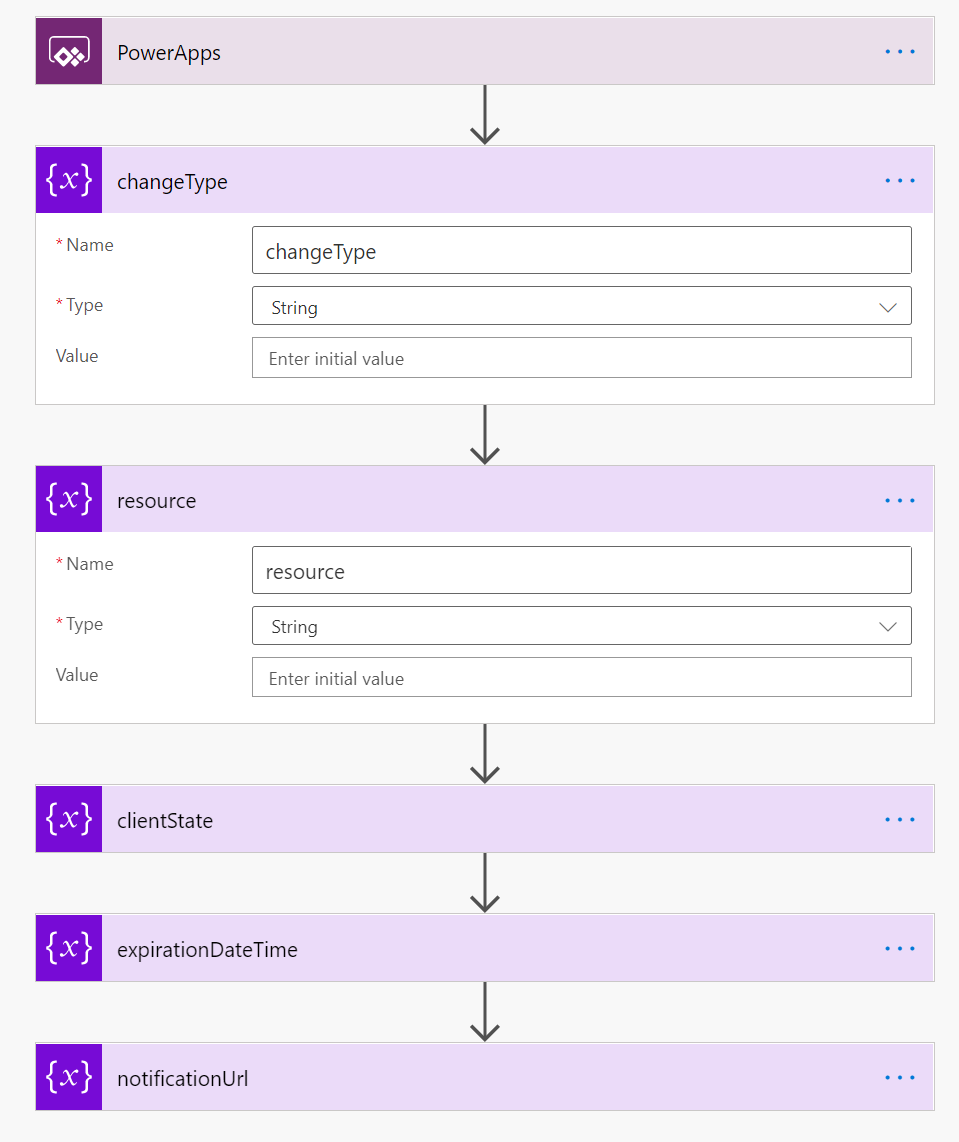Open the resource step ellipsis menu

(900, 500)
